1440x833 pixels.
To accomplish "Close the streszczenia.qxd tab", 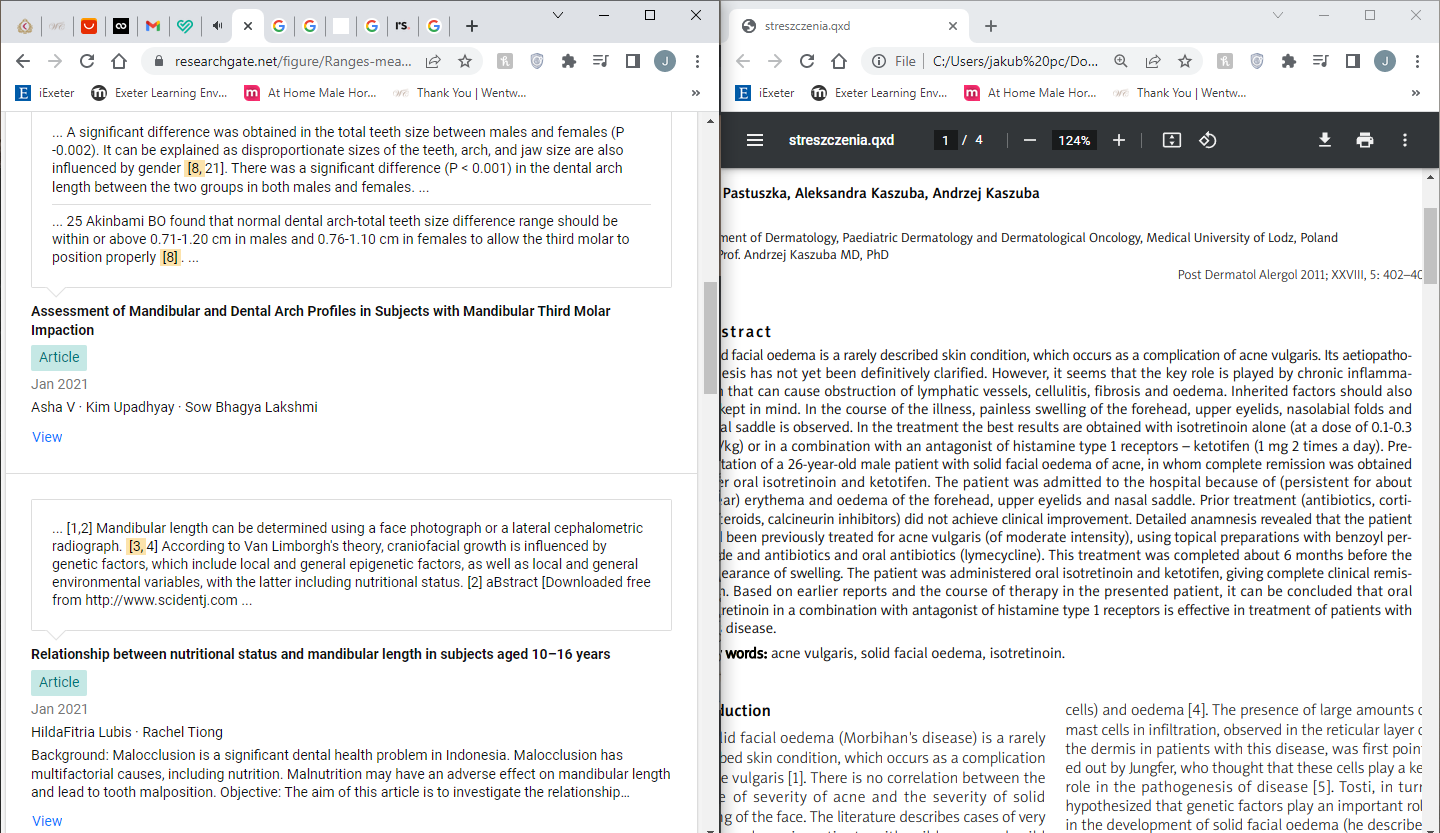I will pos(952,26).
